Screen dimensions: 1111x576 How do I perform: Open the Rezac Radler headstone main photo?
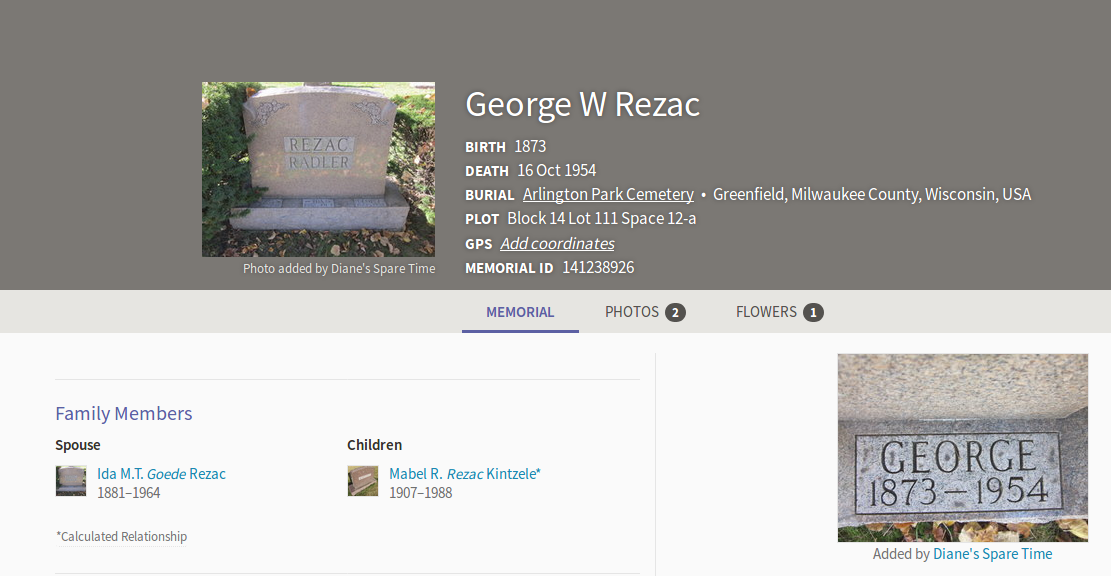click(318, 169)
